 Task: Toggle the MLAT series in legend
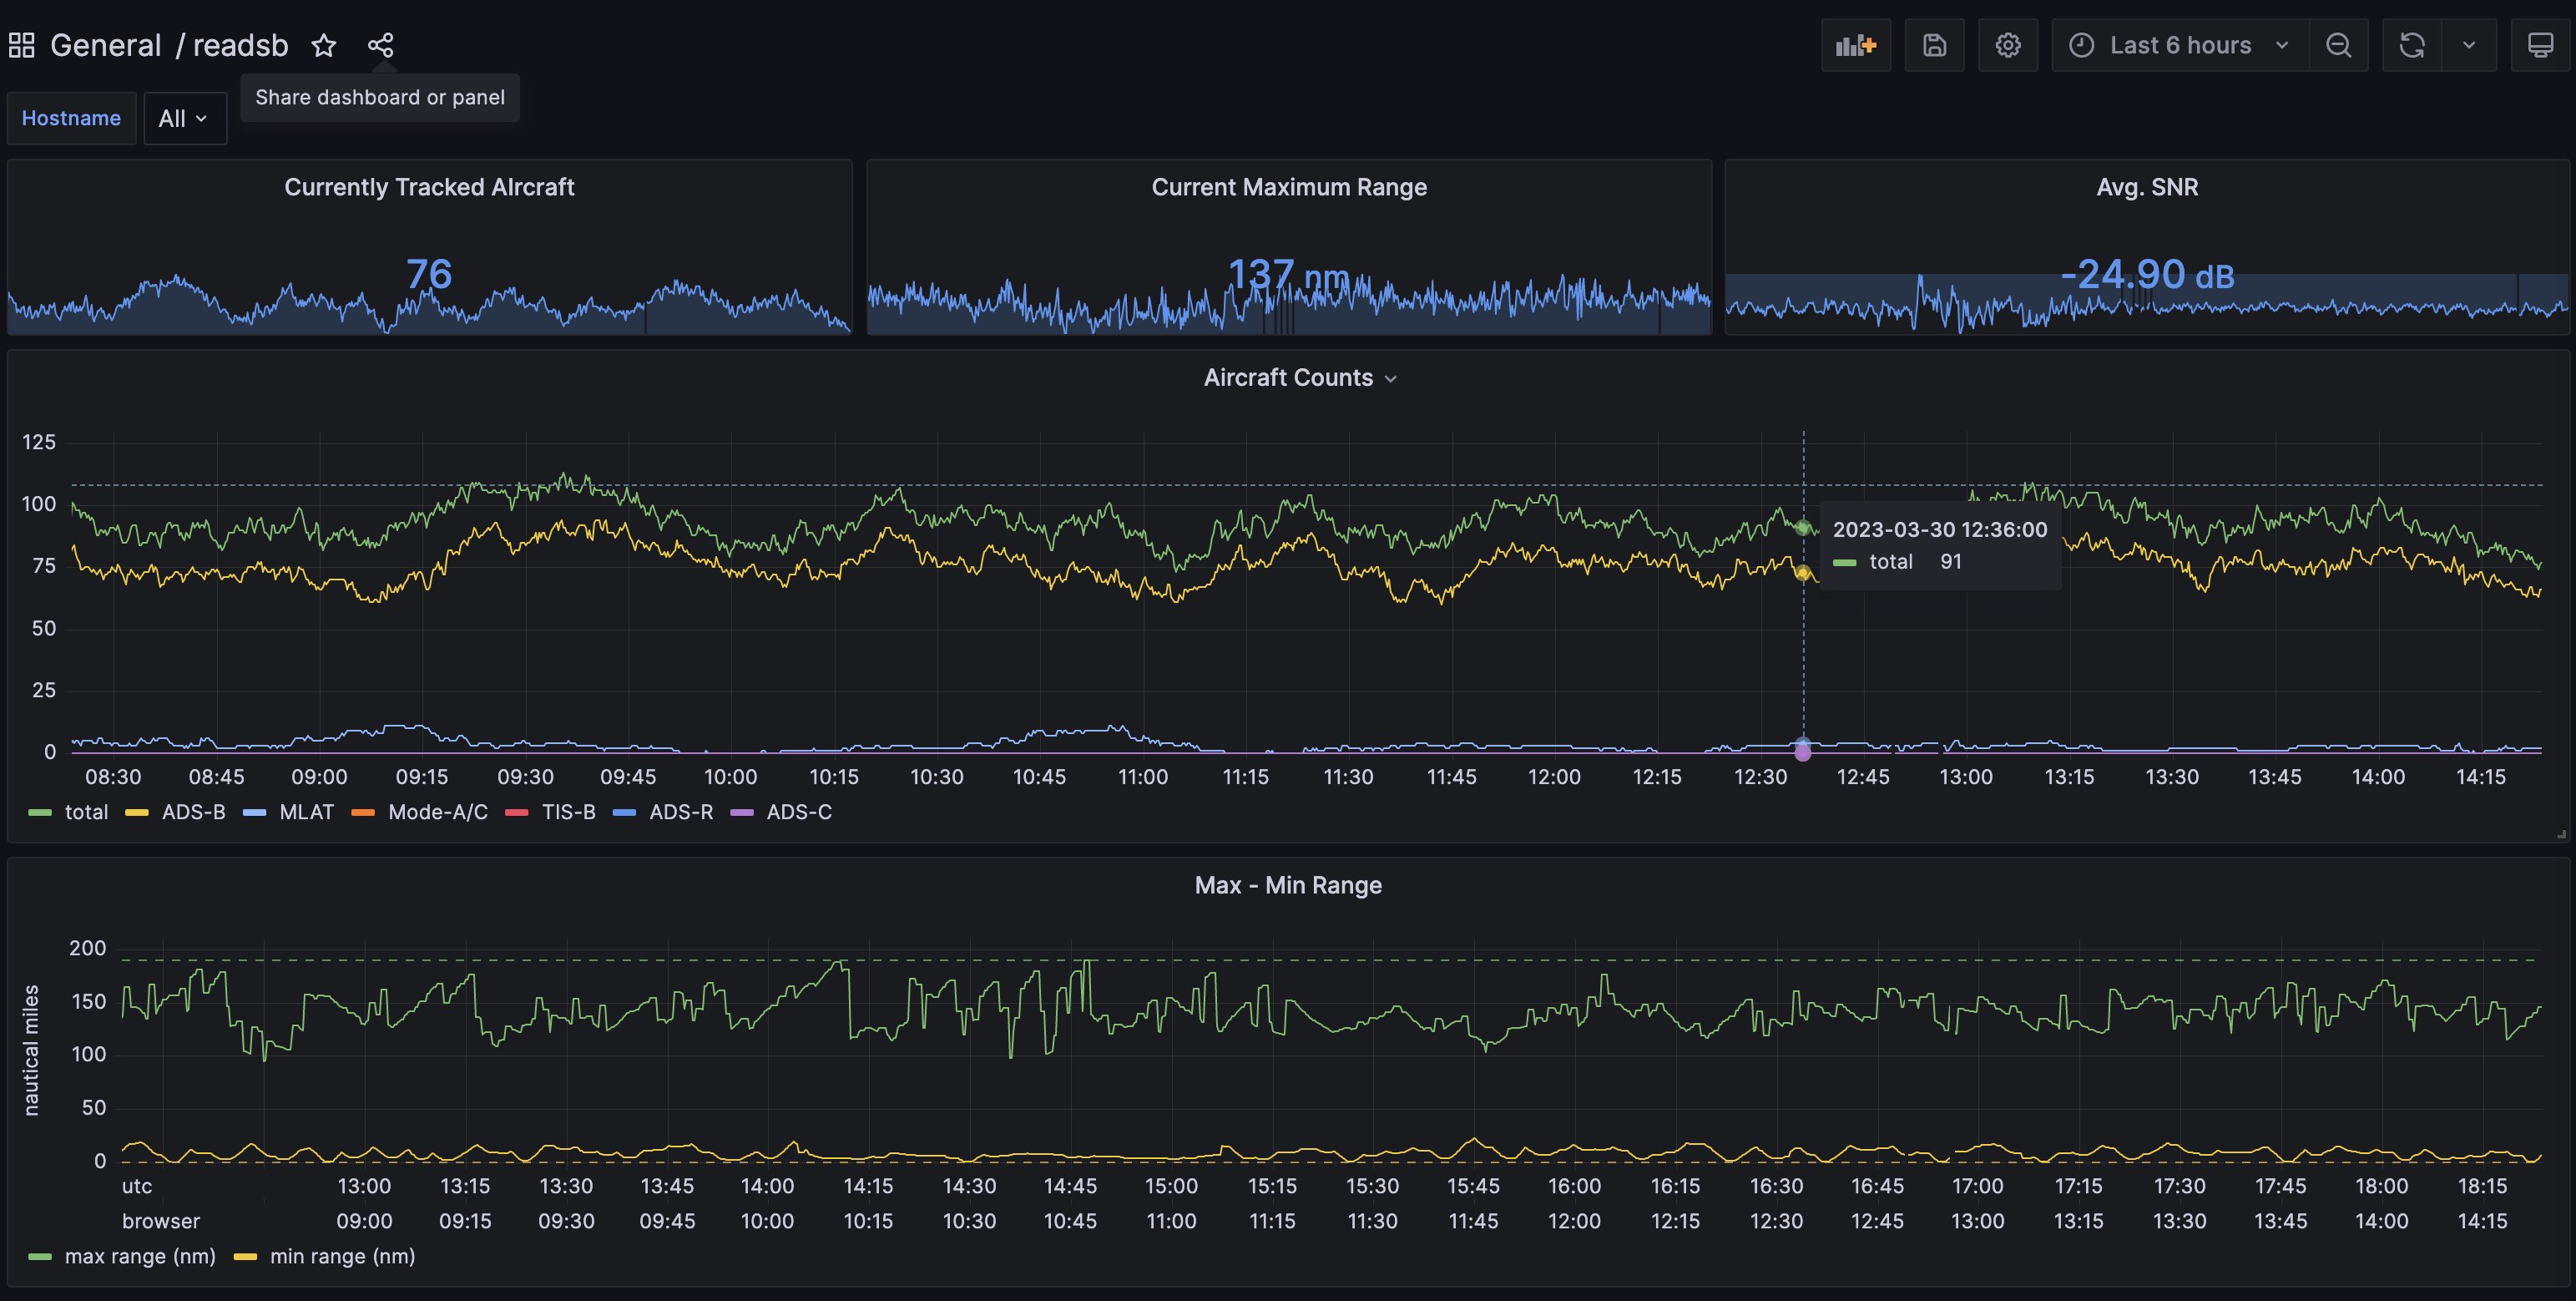tap(306, 812)
